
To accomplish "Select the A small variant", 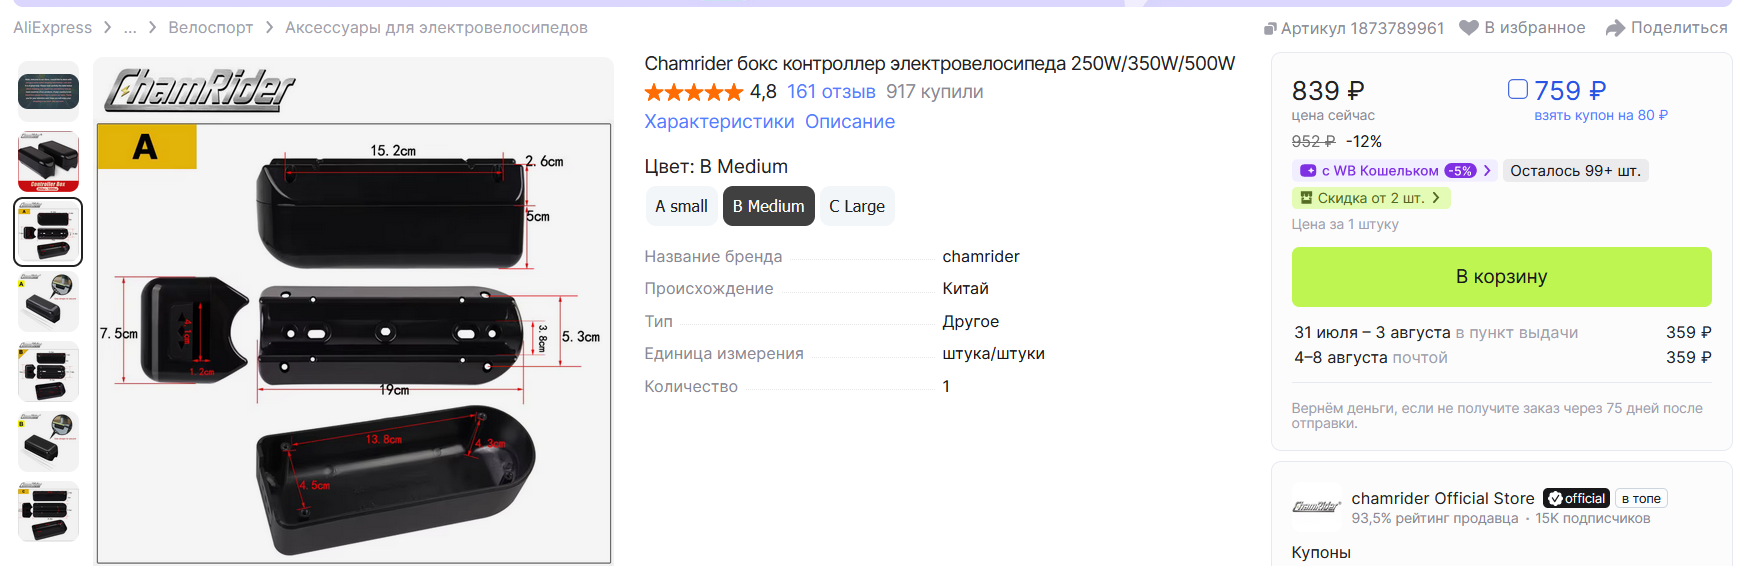I will (x=681, y=206).
